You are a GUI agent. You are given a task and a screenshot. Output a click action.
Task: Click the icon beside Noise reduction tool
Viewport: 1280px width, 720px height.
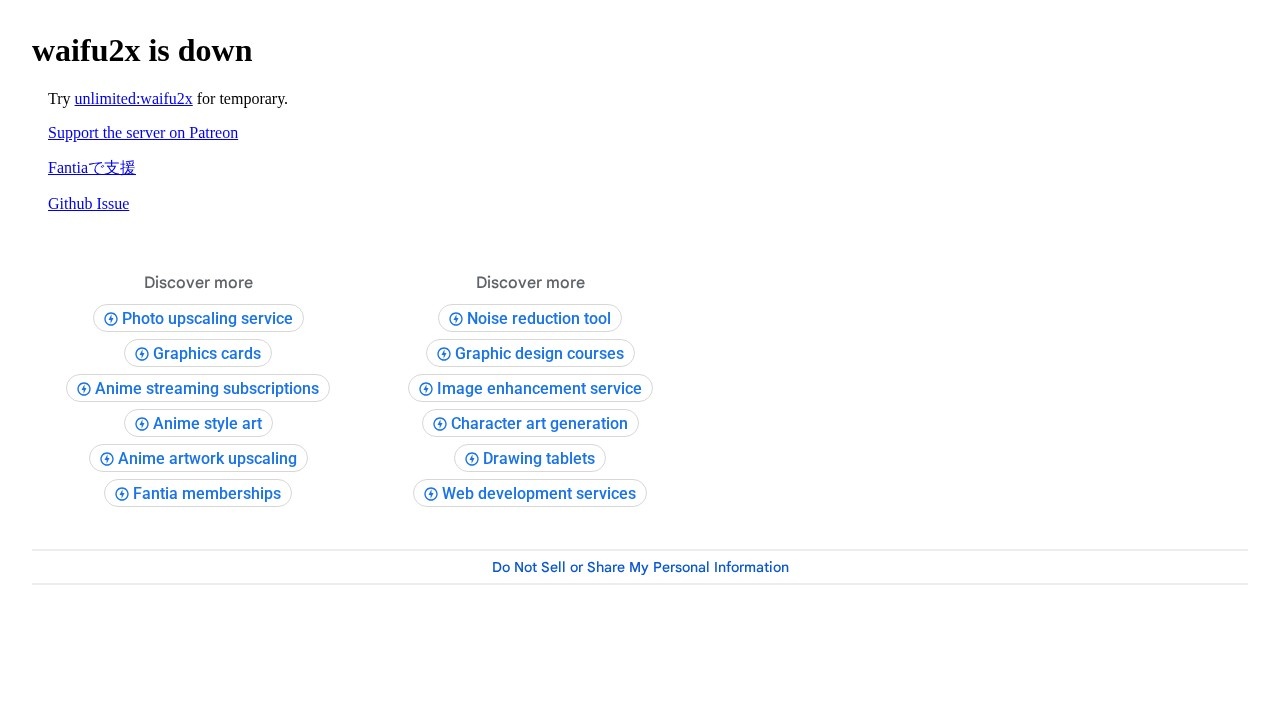456,319
